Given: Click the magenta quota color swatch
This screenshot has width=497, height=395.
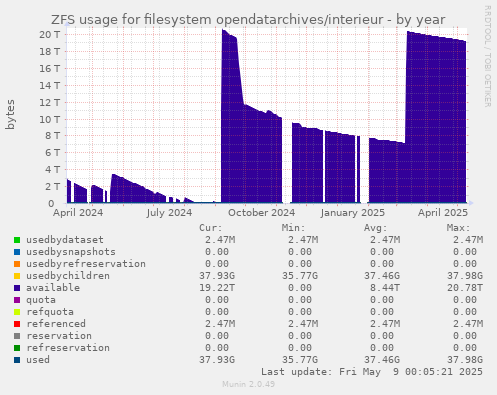Looking at the screenshot, I should pyautogui.click(x=17, y=300).
